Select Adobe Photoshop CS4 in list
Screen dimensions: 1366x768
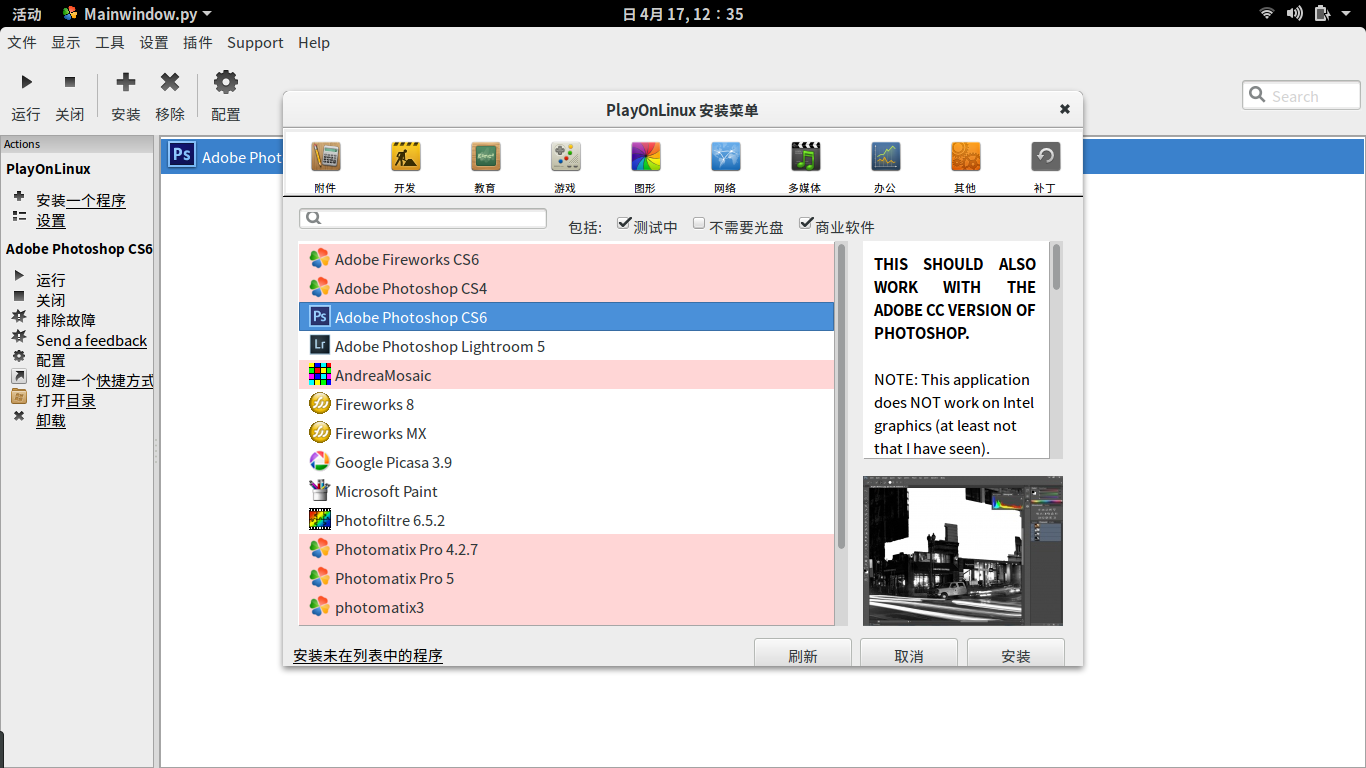566,288
